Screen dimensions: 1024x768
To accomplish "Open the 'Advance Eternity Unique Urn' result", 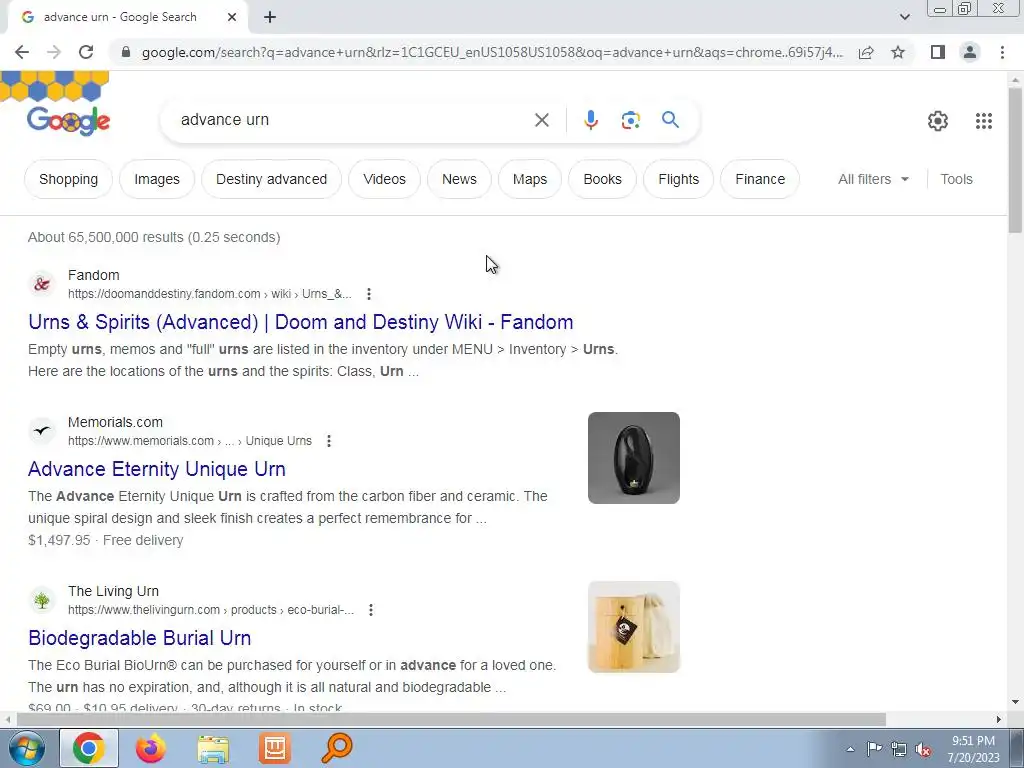I will click(x=157, y=469).
